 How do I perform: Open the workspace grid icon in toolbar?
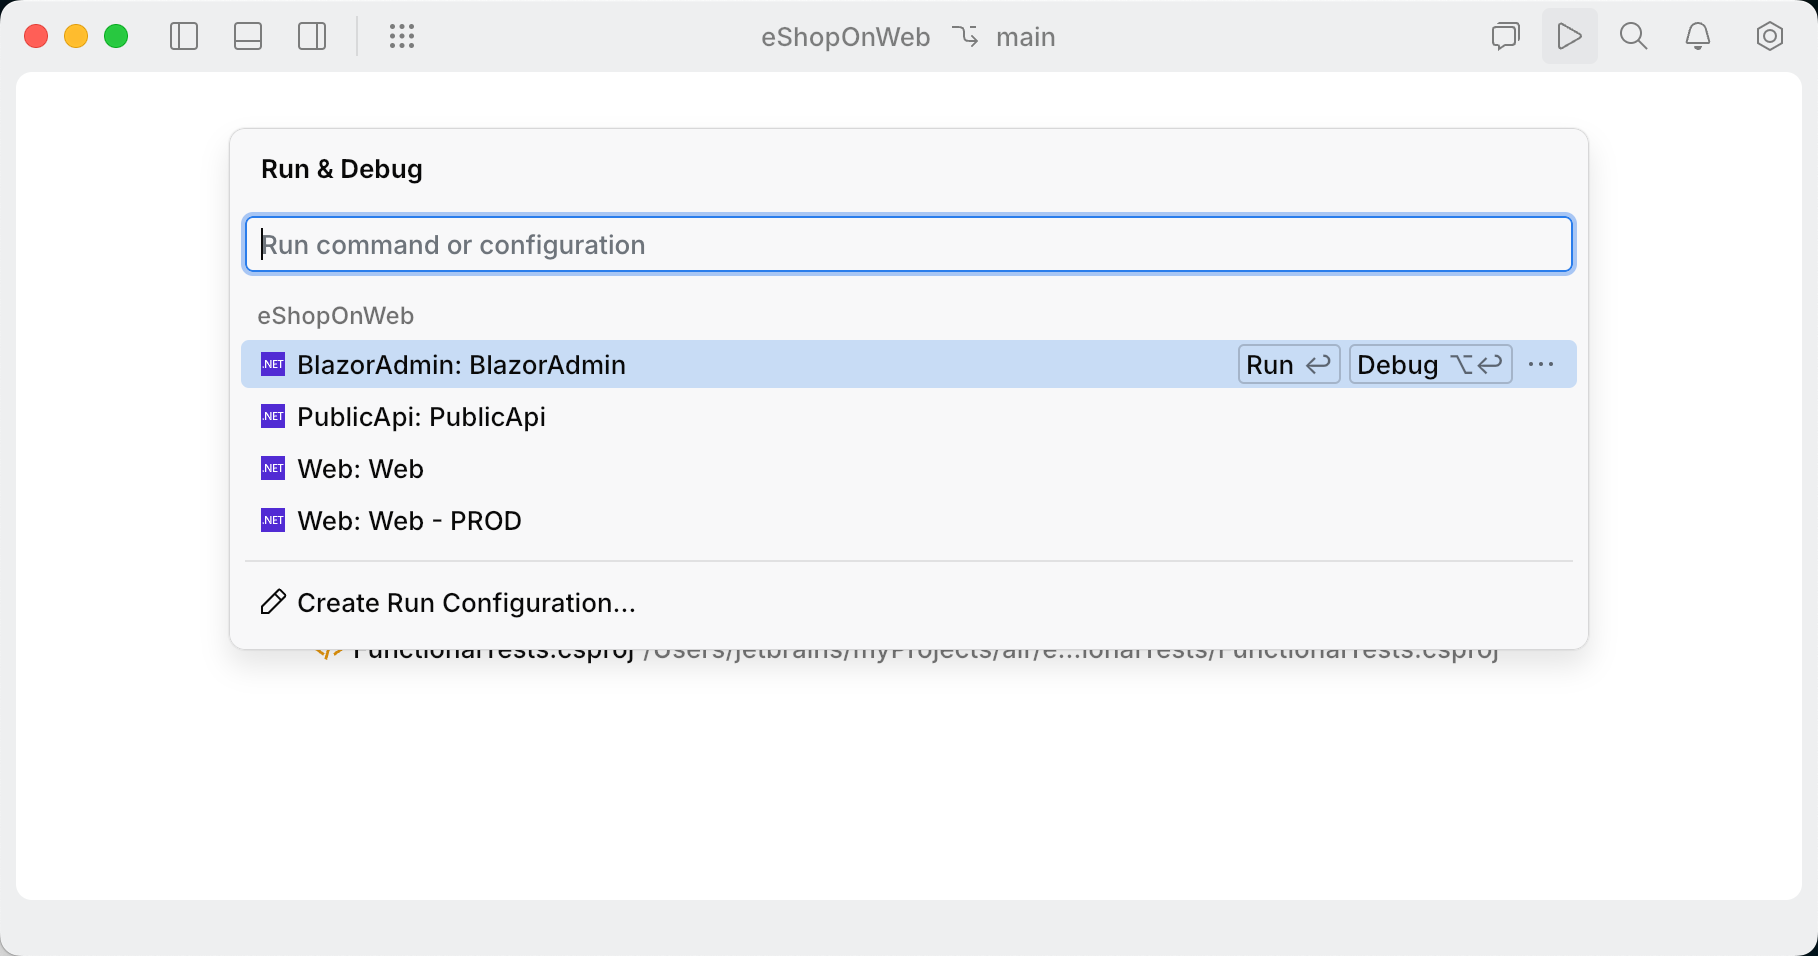(x=402, y=36)
